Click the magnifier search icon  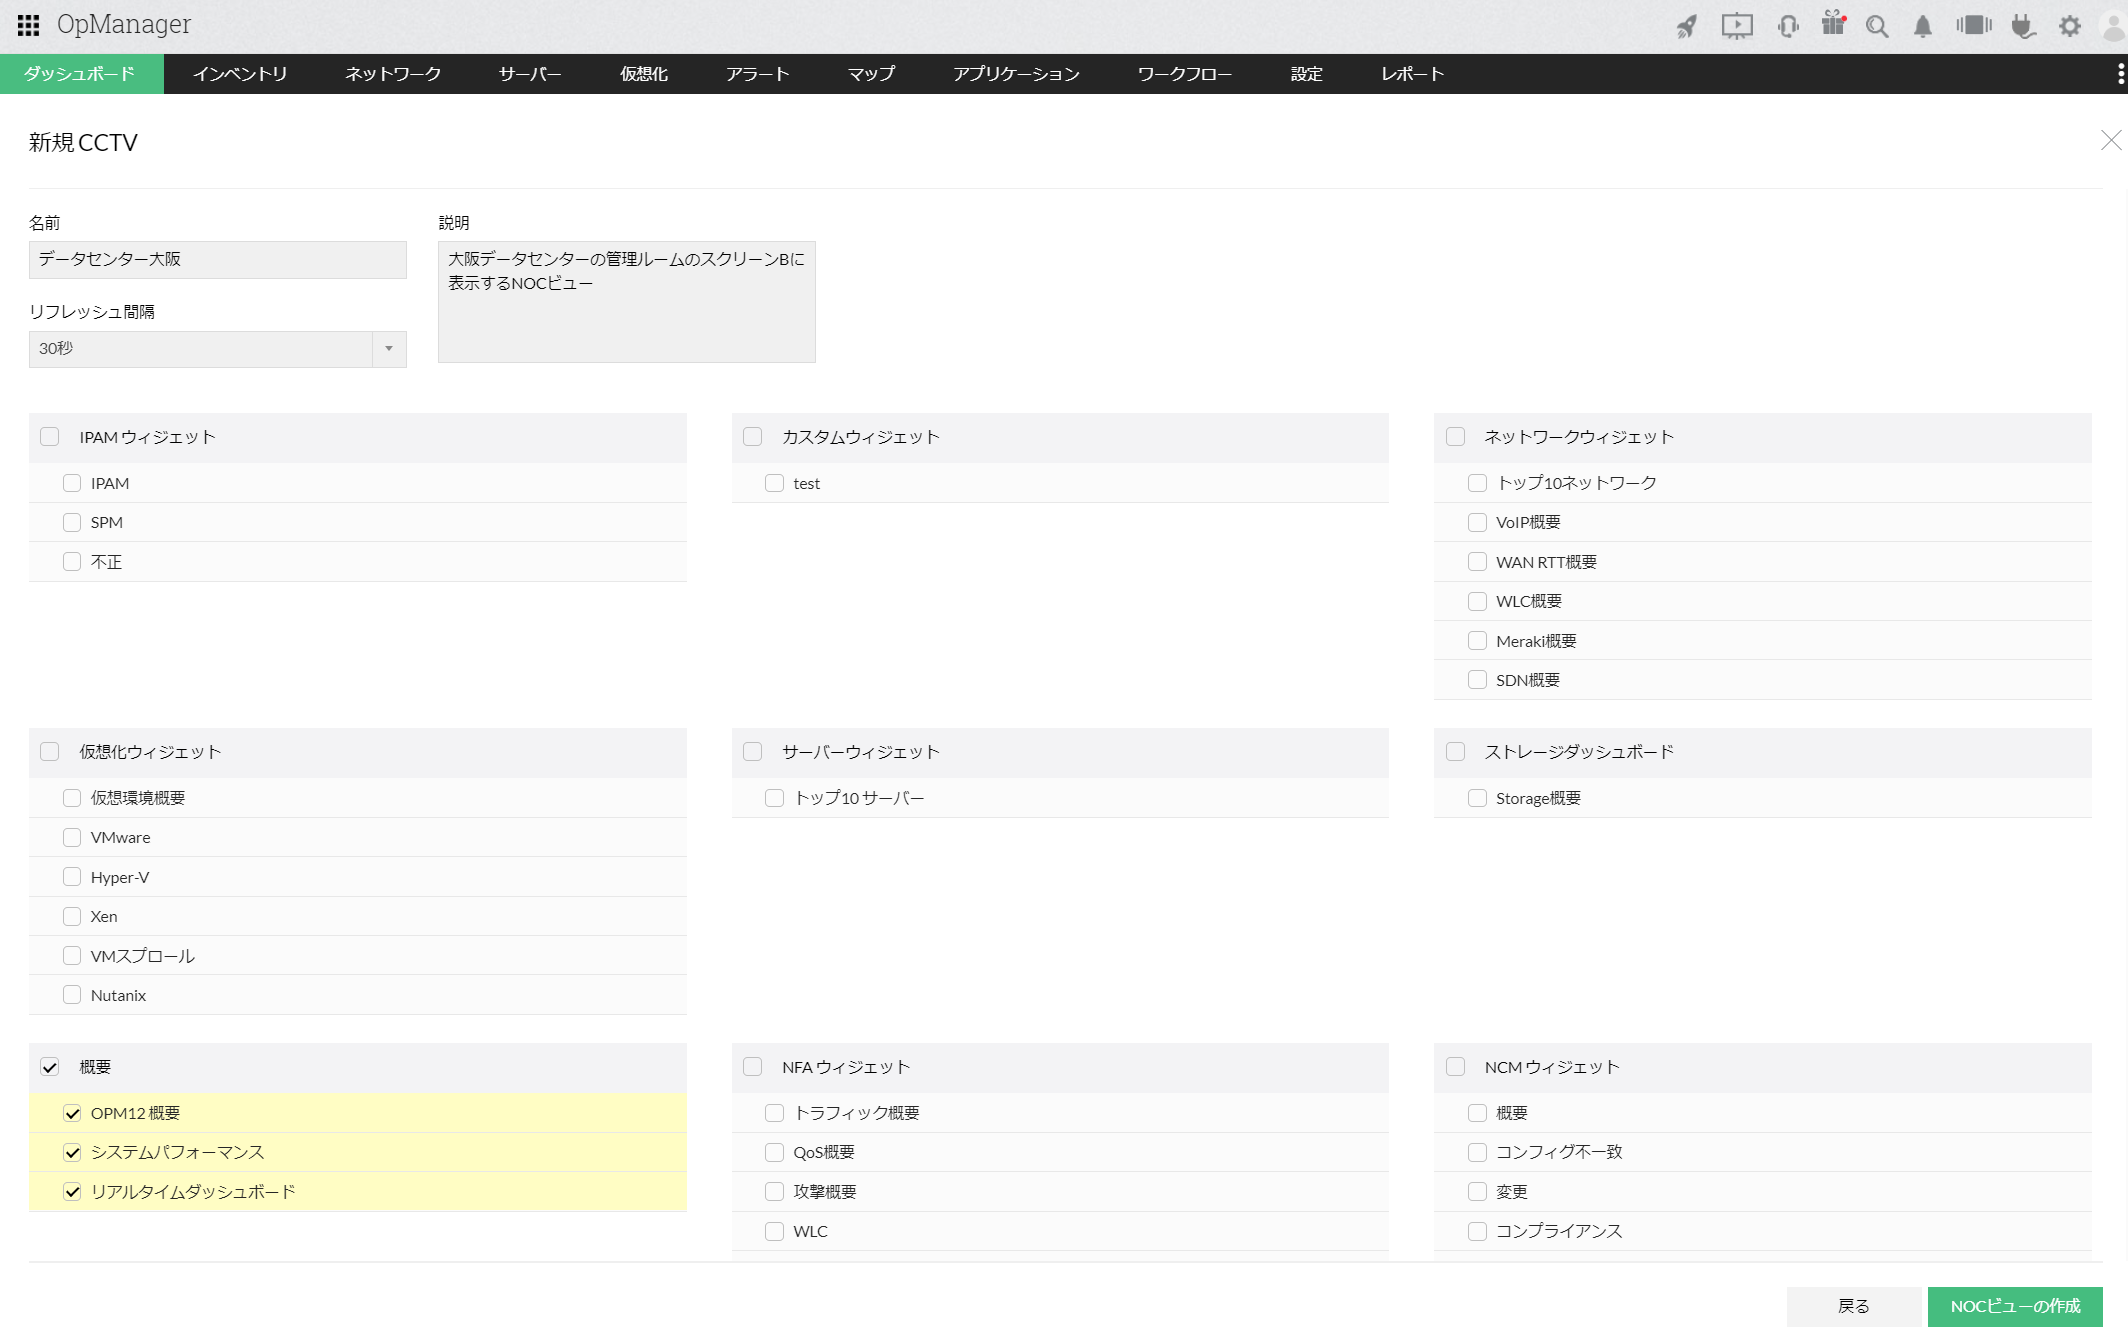[1877, 26]
